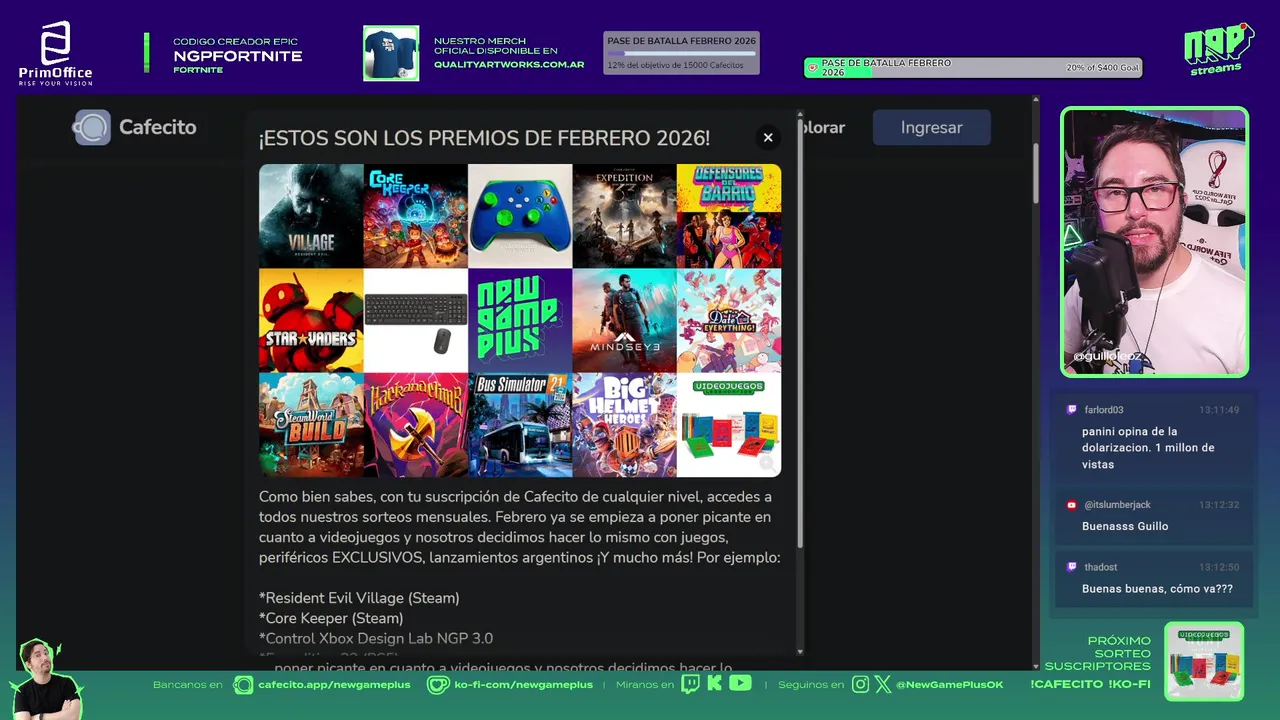Click the !CAFECITO !KO-FI command text

[x=1090, y=685]
